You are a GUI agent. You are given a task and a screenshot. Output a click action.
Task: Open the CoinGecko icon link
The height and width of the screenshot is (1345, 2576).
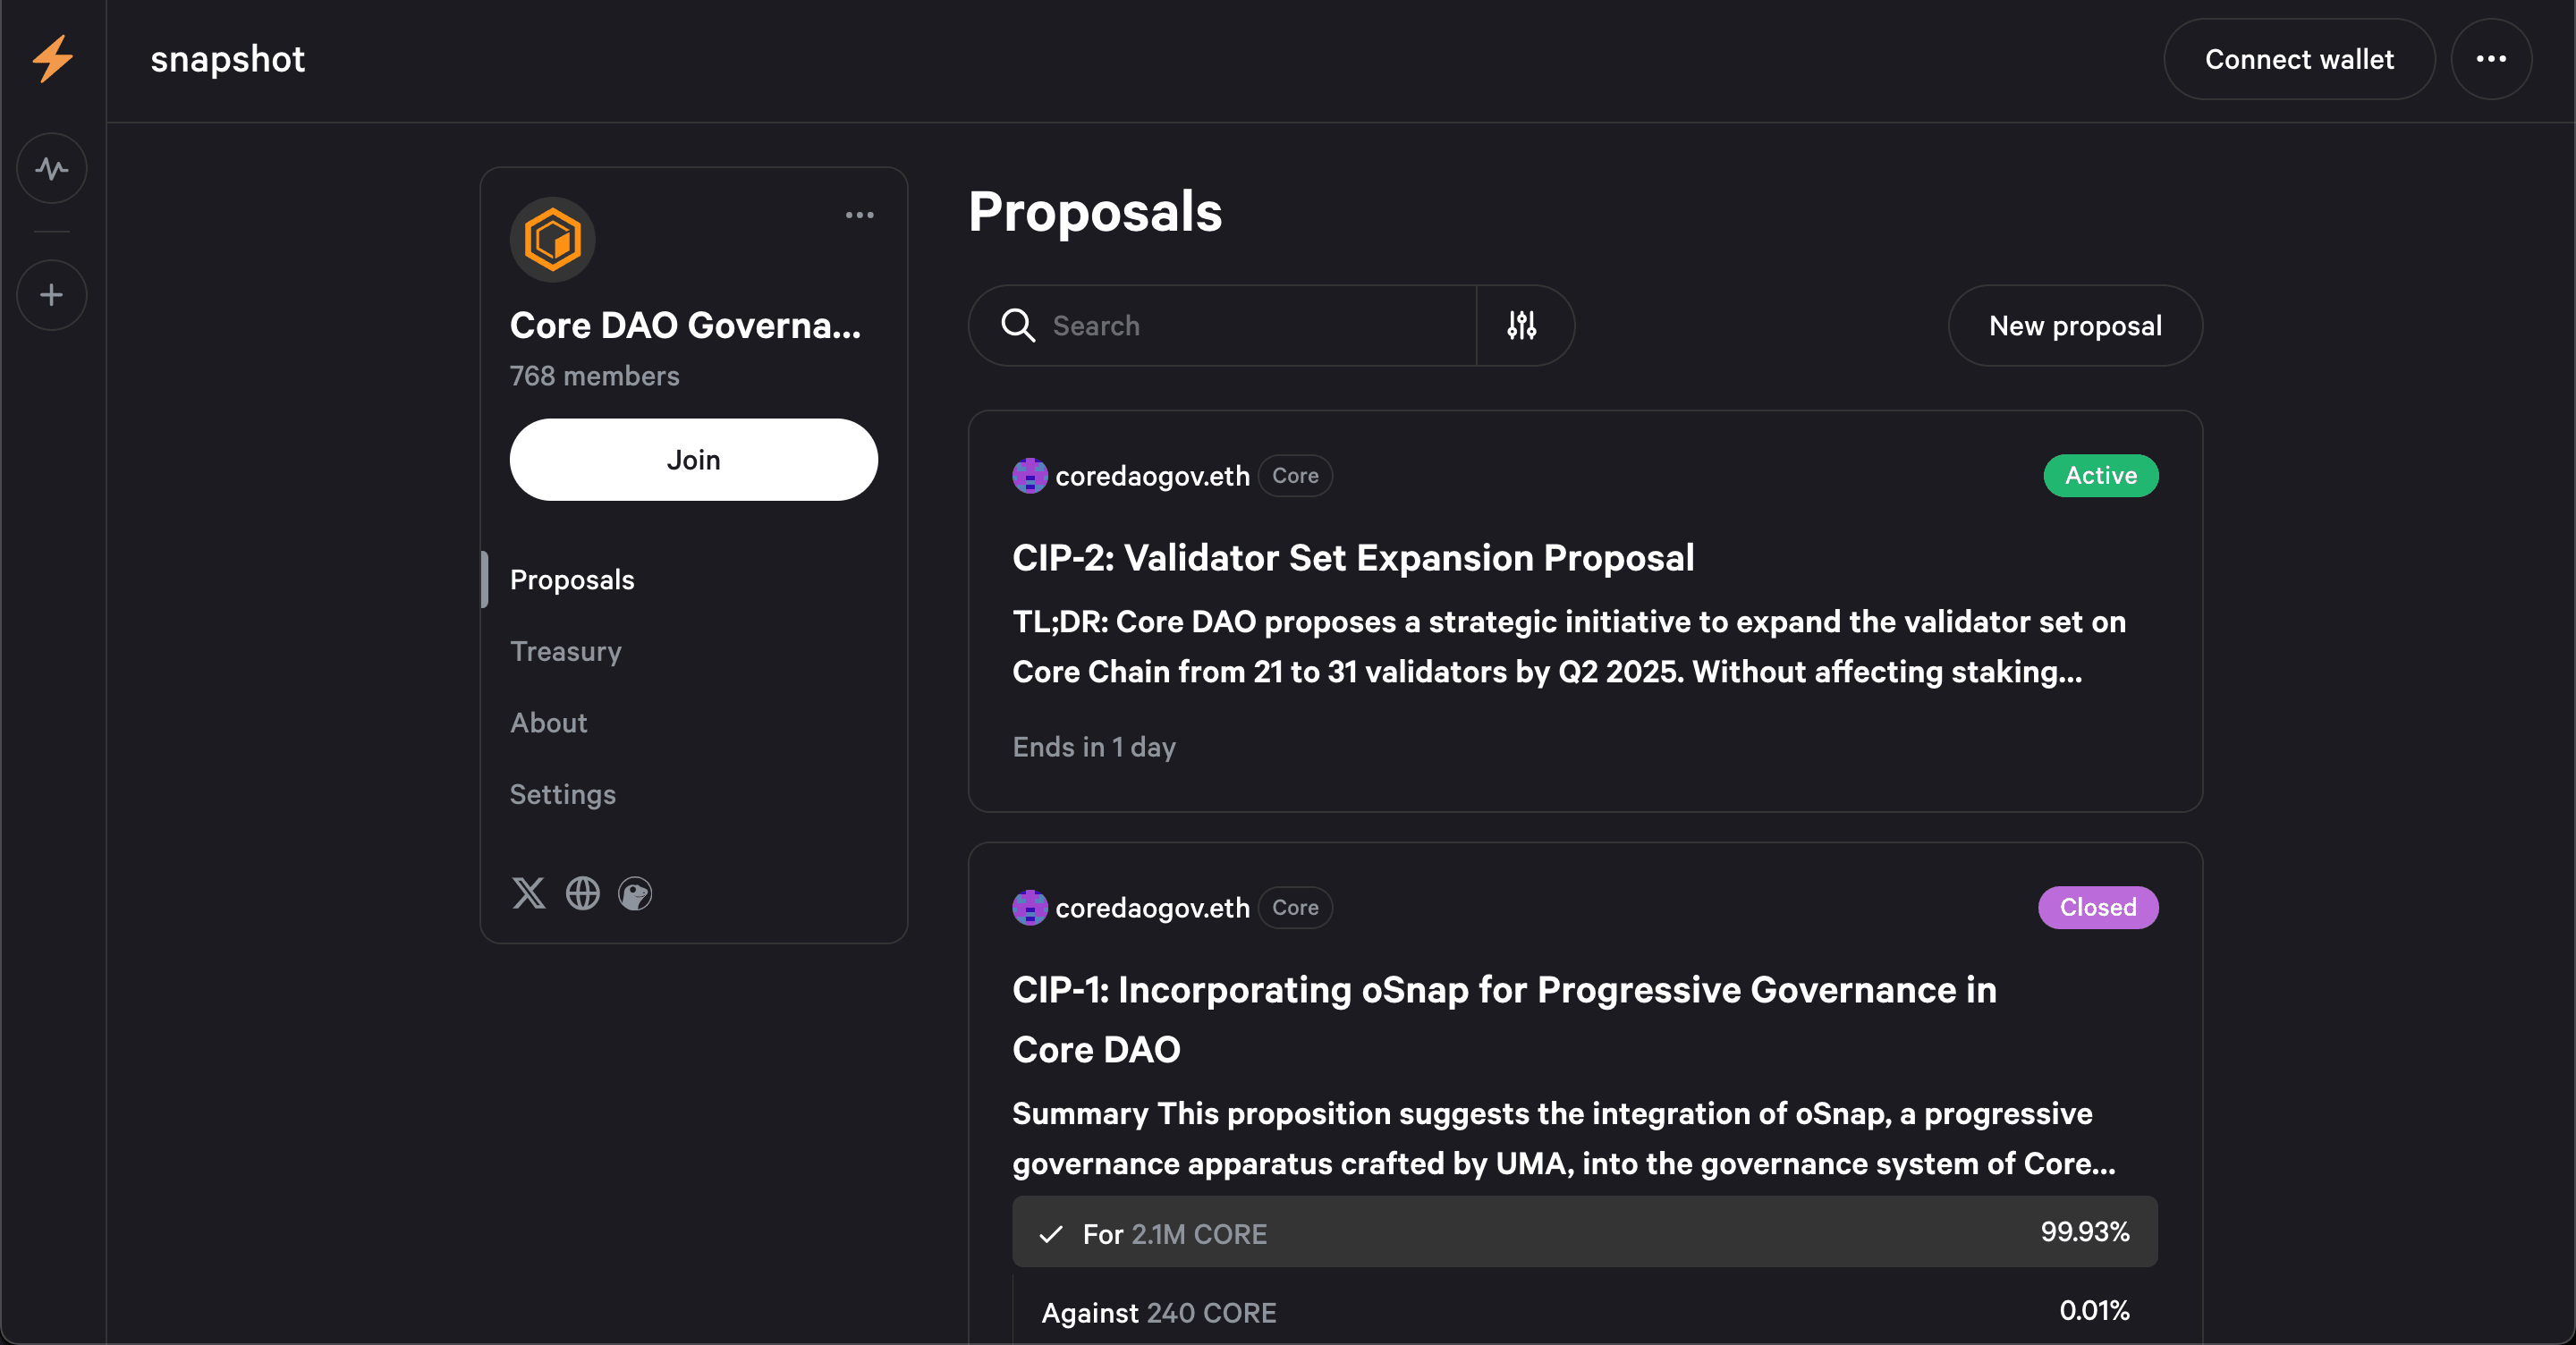coord(635,893)
